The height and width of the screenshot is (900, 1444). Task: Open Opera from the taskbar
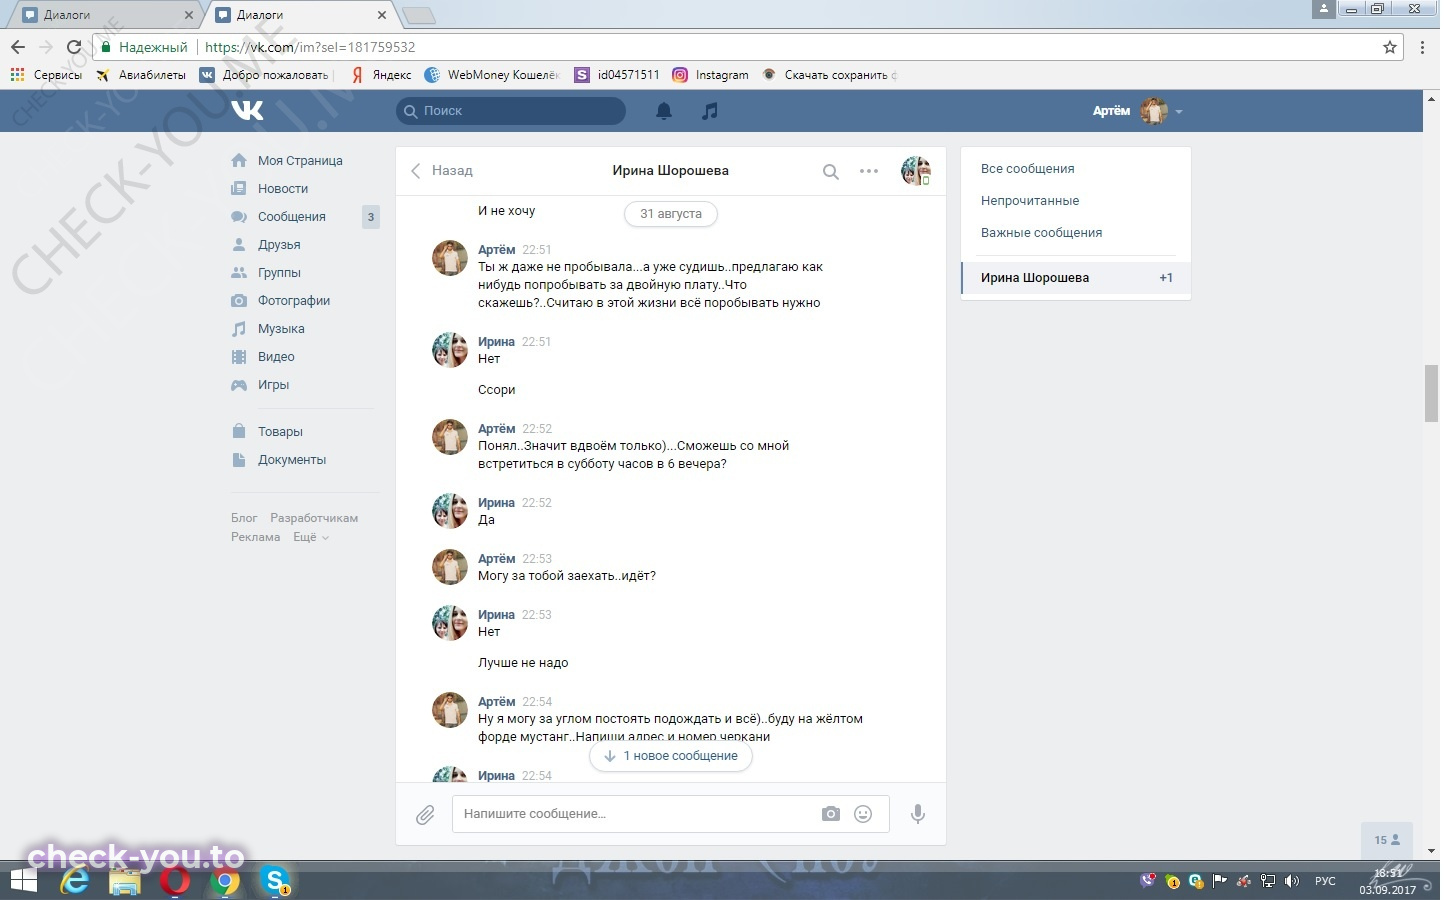pos(176,882)
